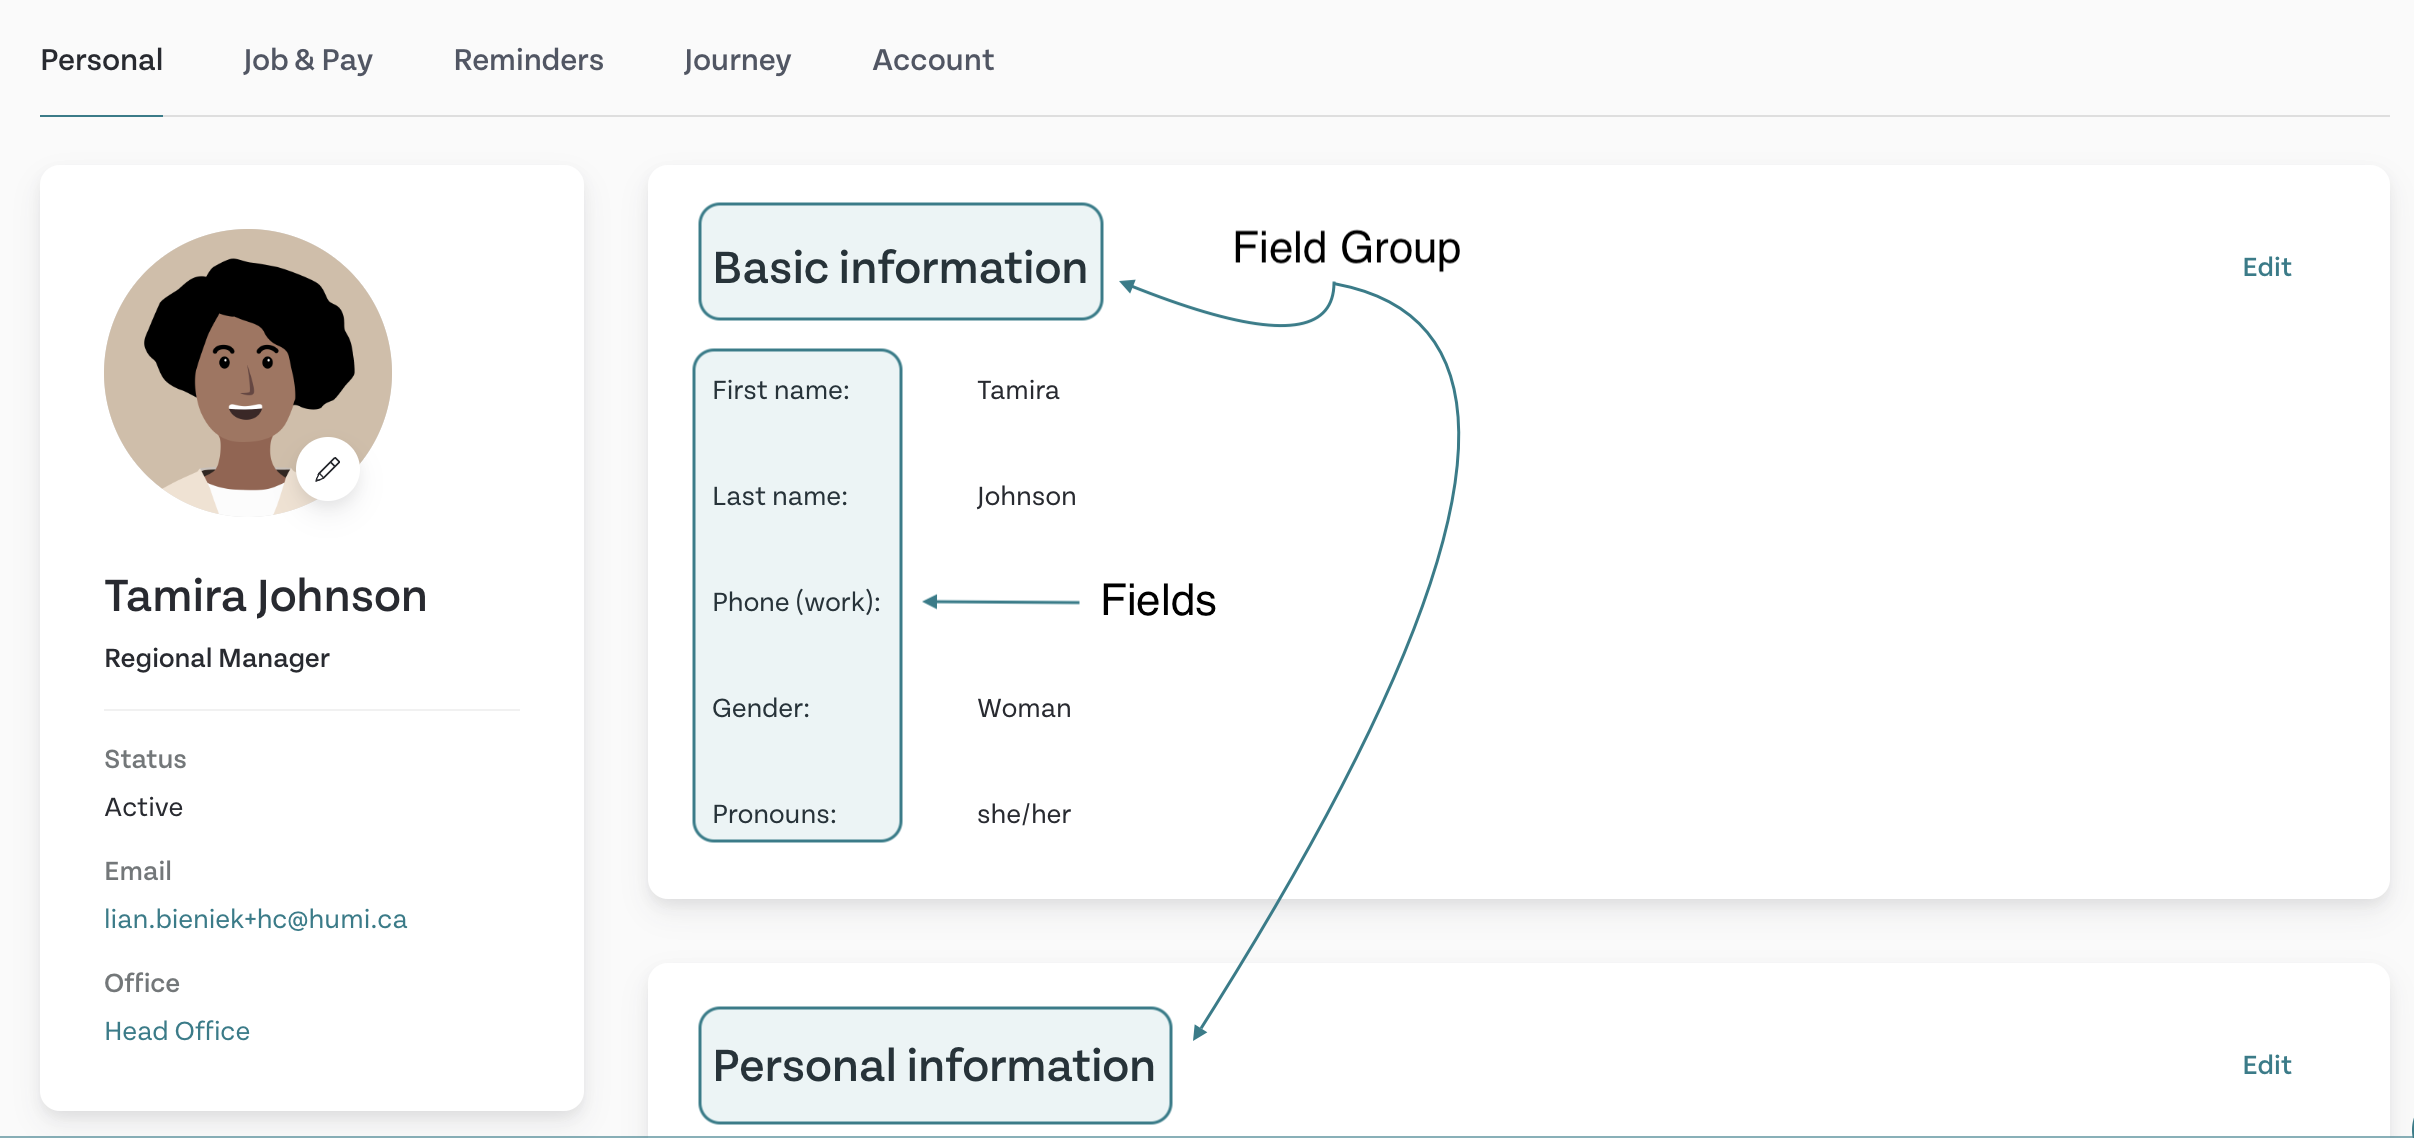Edit the Basic information section
Viewport: 2414px width, 1138px height.
(2266, 267)
